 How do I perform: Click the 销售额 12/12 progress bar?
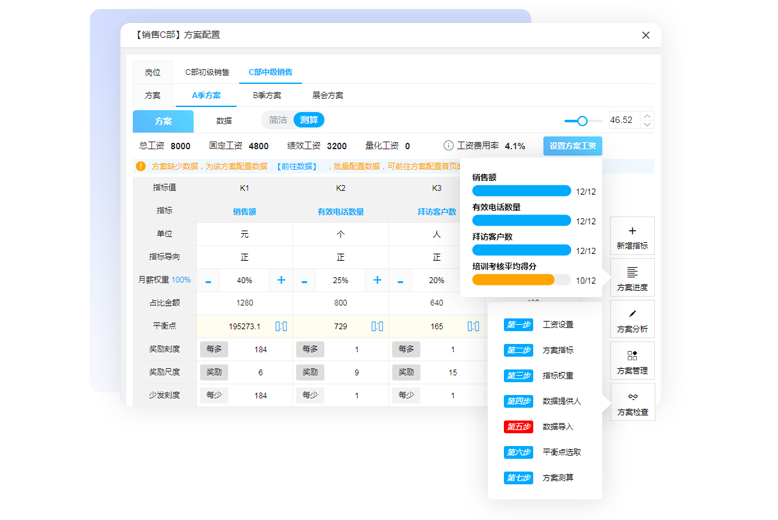(521, 191)
